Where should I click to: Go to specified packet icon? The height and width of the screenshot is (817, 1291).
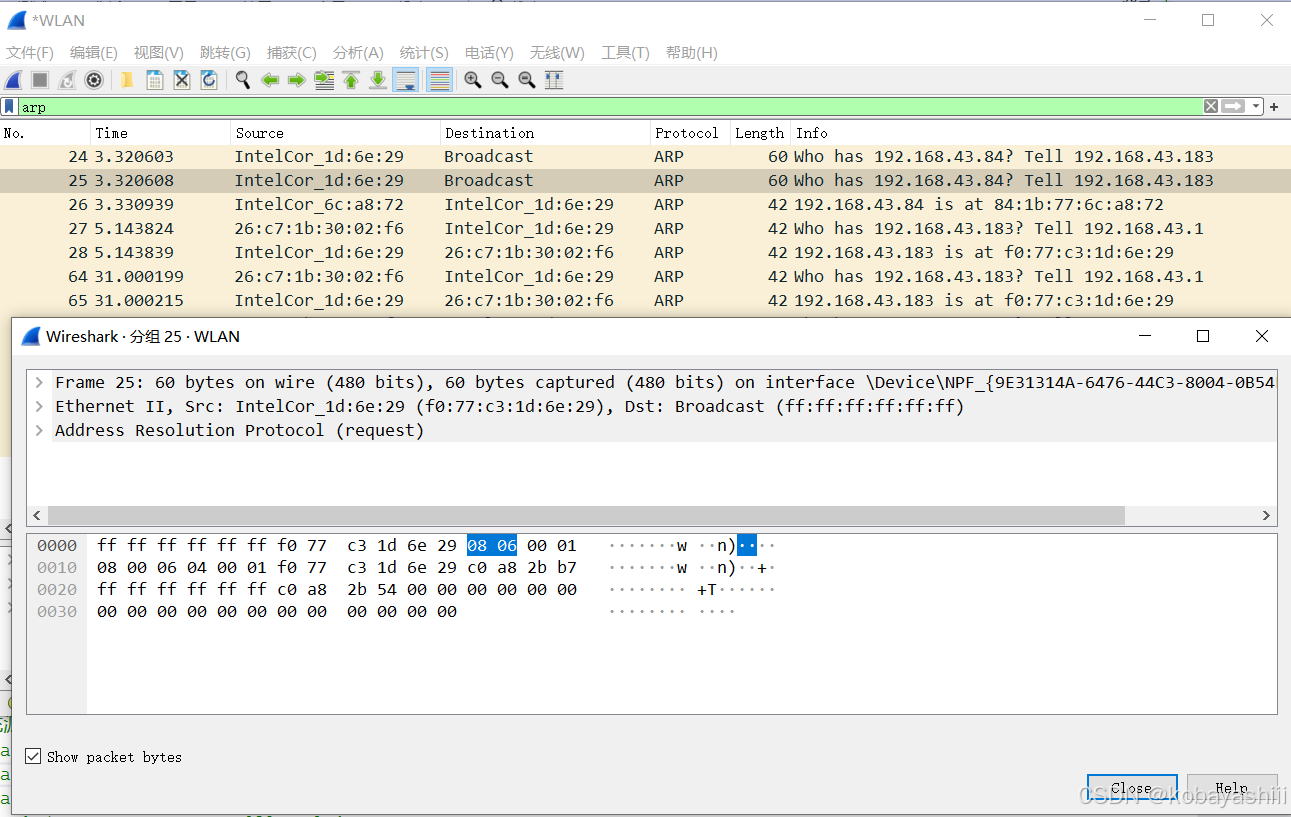pos(324,80)
